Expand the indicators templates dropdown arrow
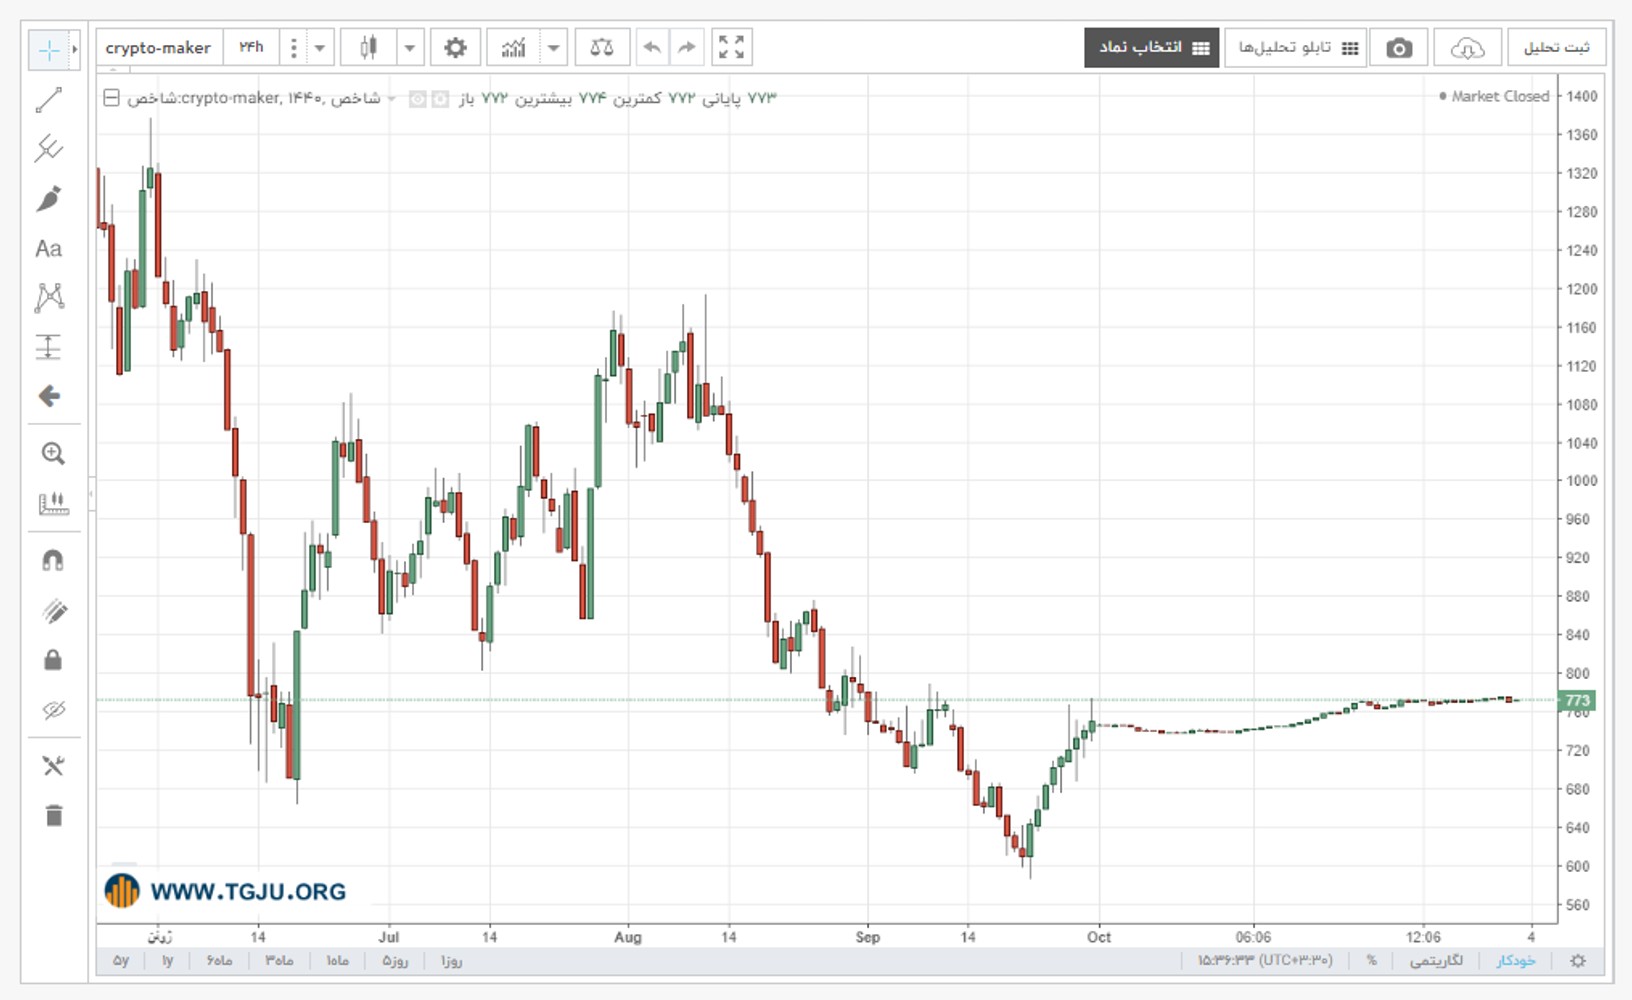The height and width of the screenshot is (1000, 1632). coord(553,47)
